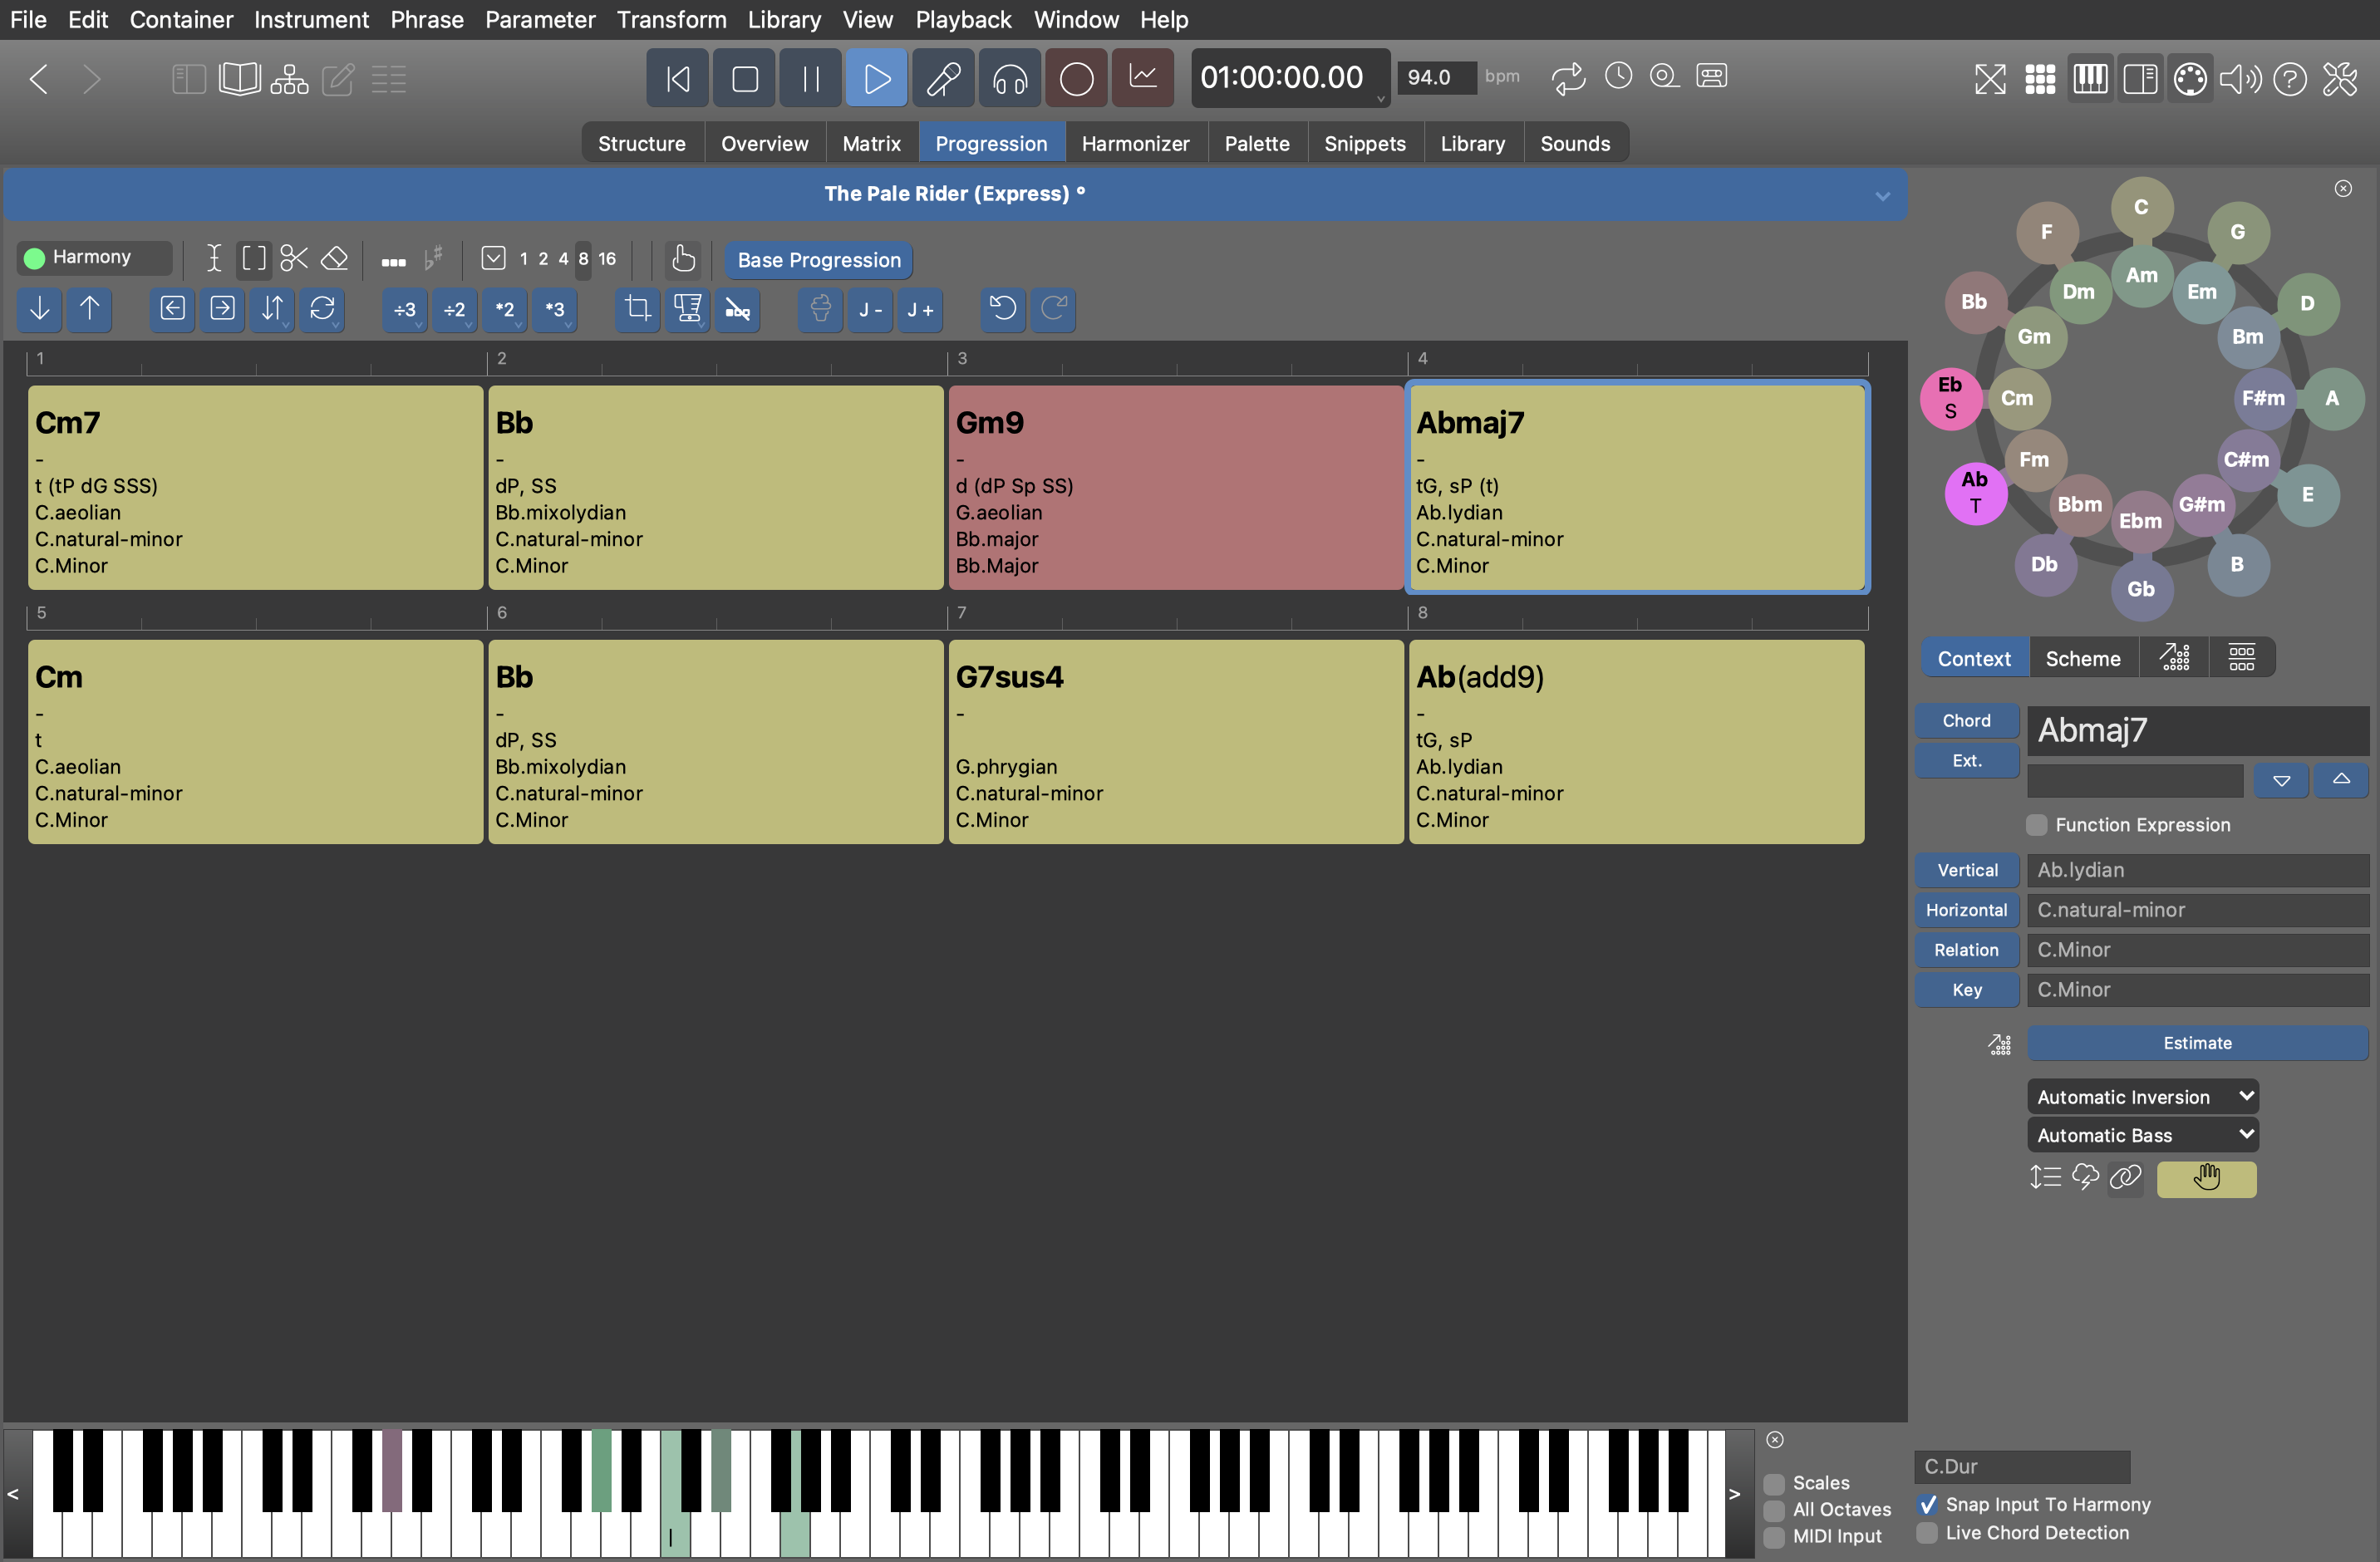
Task: Open the Transform menu
Action: pos(671,19)
